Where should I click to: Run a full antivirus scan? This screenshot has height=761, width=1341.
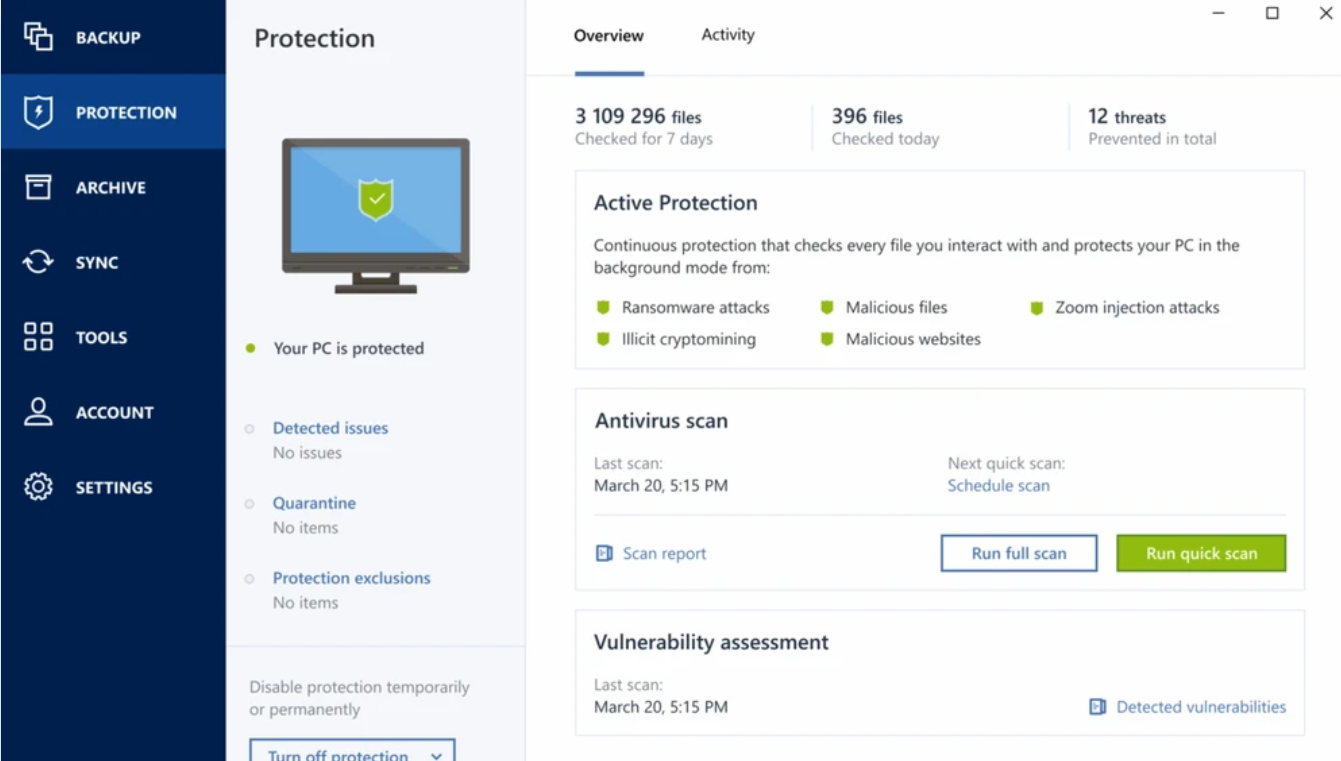tap(1018, 552)
